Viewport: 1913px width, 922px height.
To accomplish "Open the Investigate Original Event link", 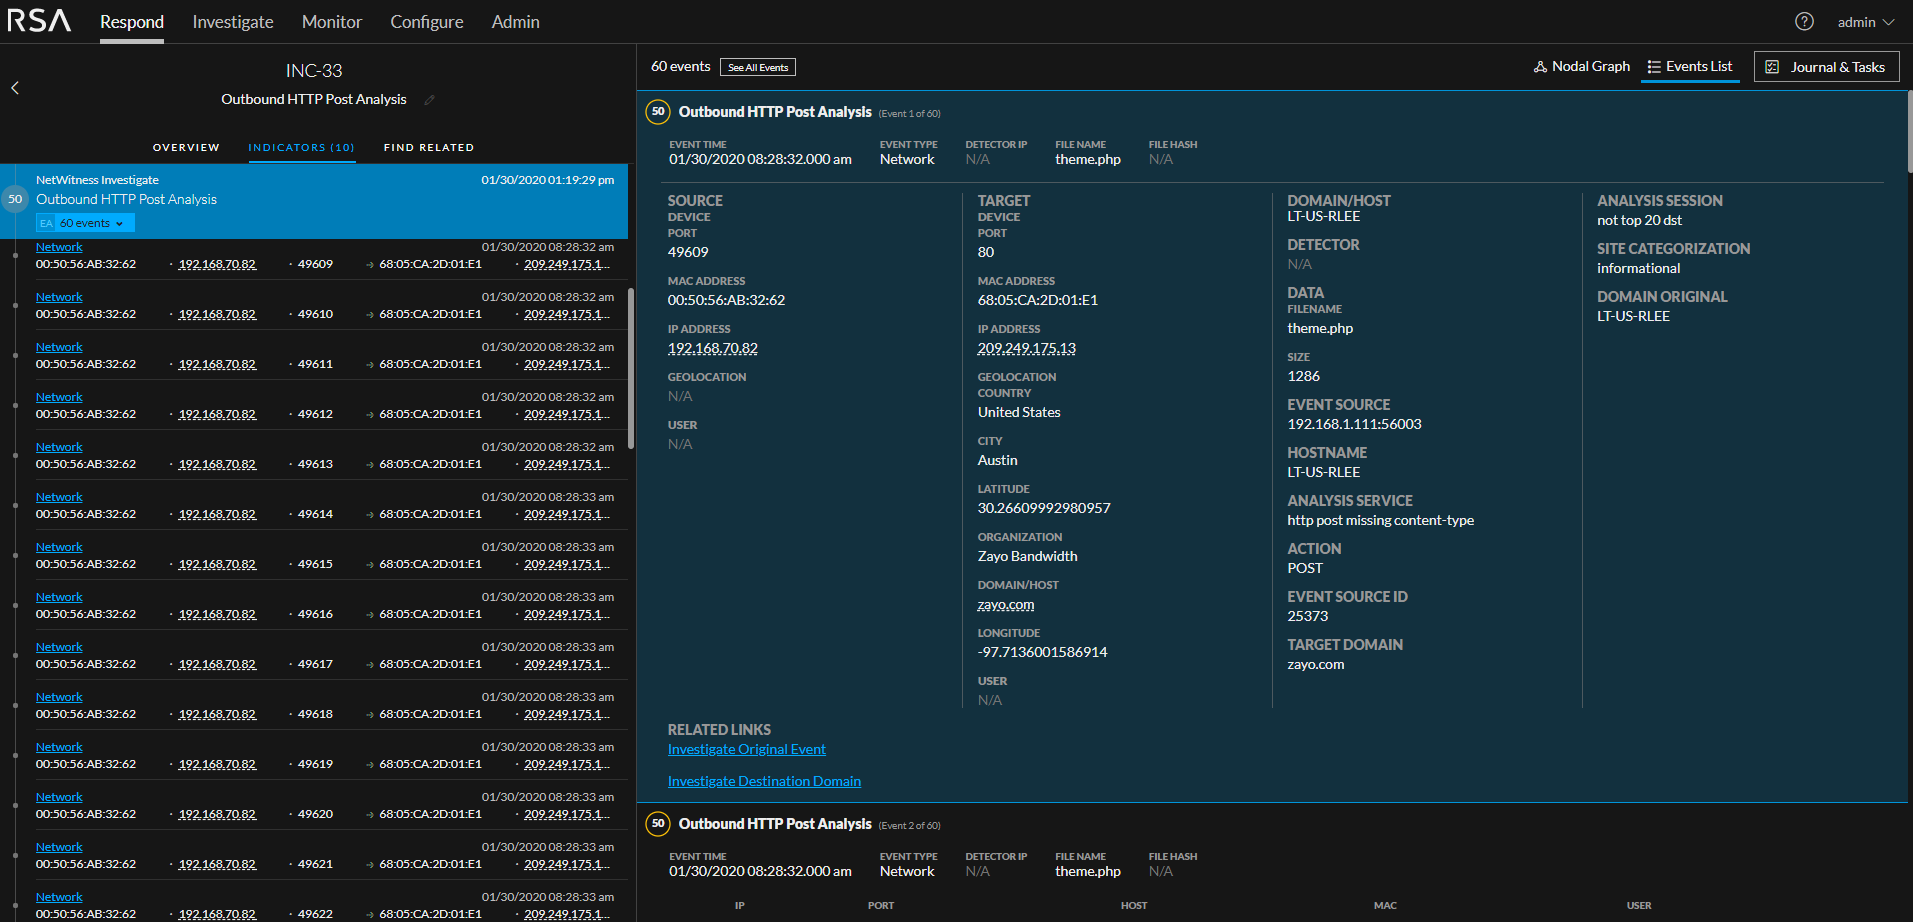I will tap(746, 749).
